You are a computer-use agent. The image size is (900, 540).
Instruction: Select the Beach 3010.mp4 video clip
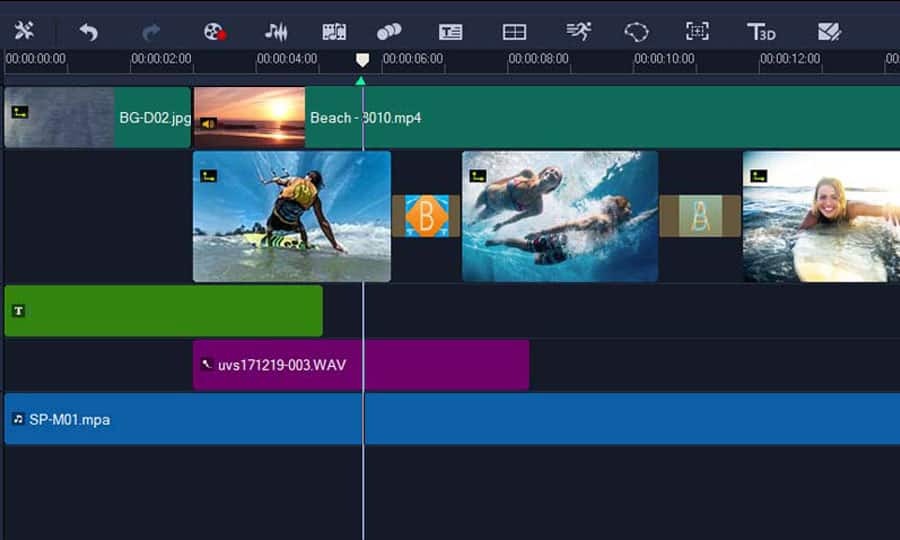click(546, 118)
